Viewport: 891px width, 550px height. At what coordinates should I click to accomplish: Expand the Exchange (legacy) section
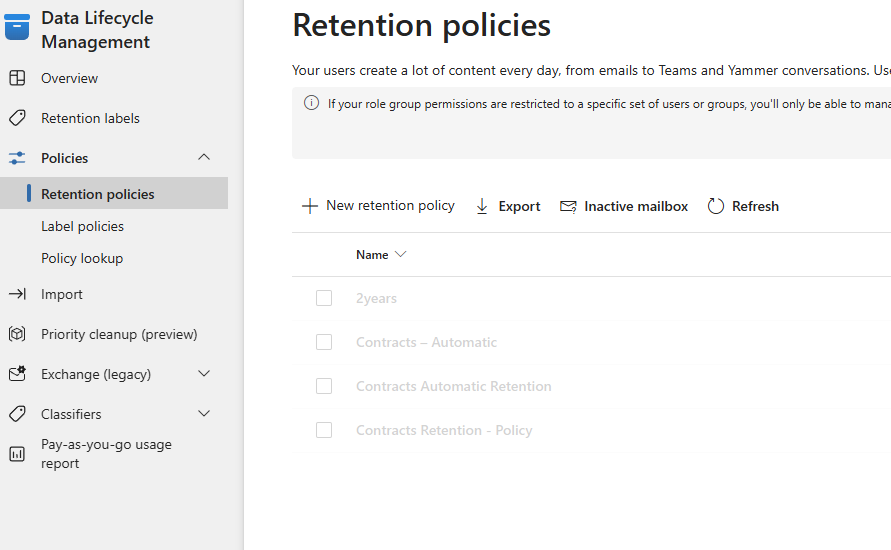204,374
